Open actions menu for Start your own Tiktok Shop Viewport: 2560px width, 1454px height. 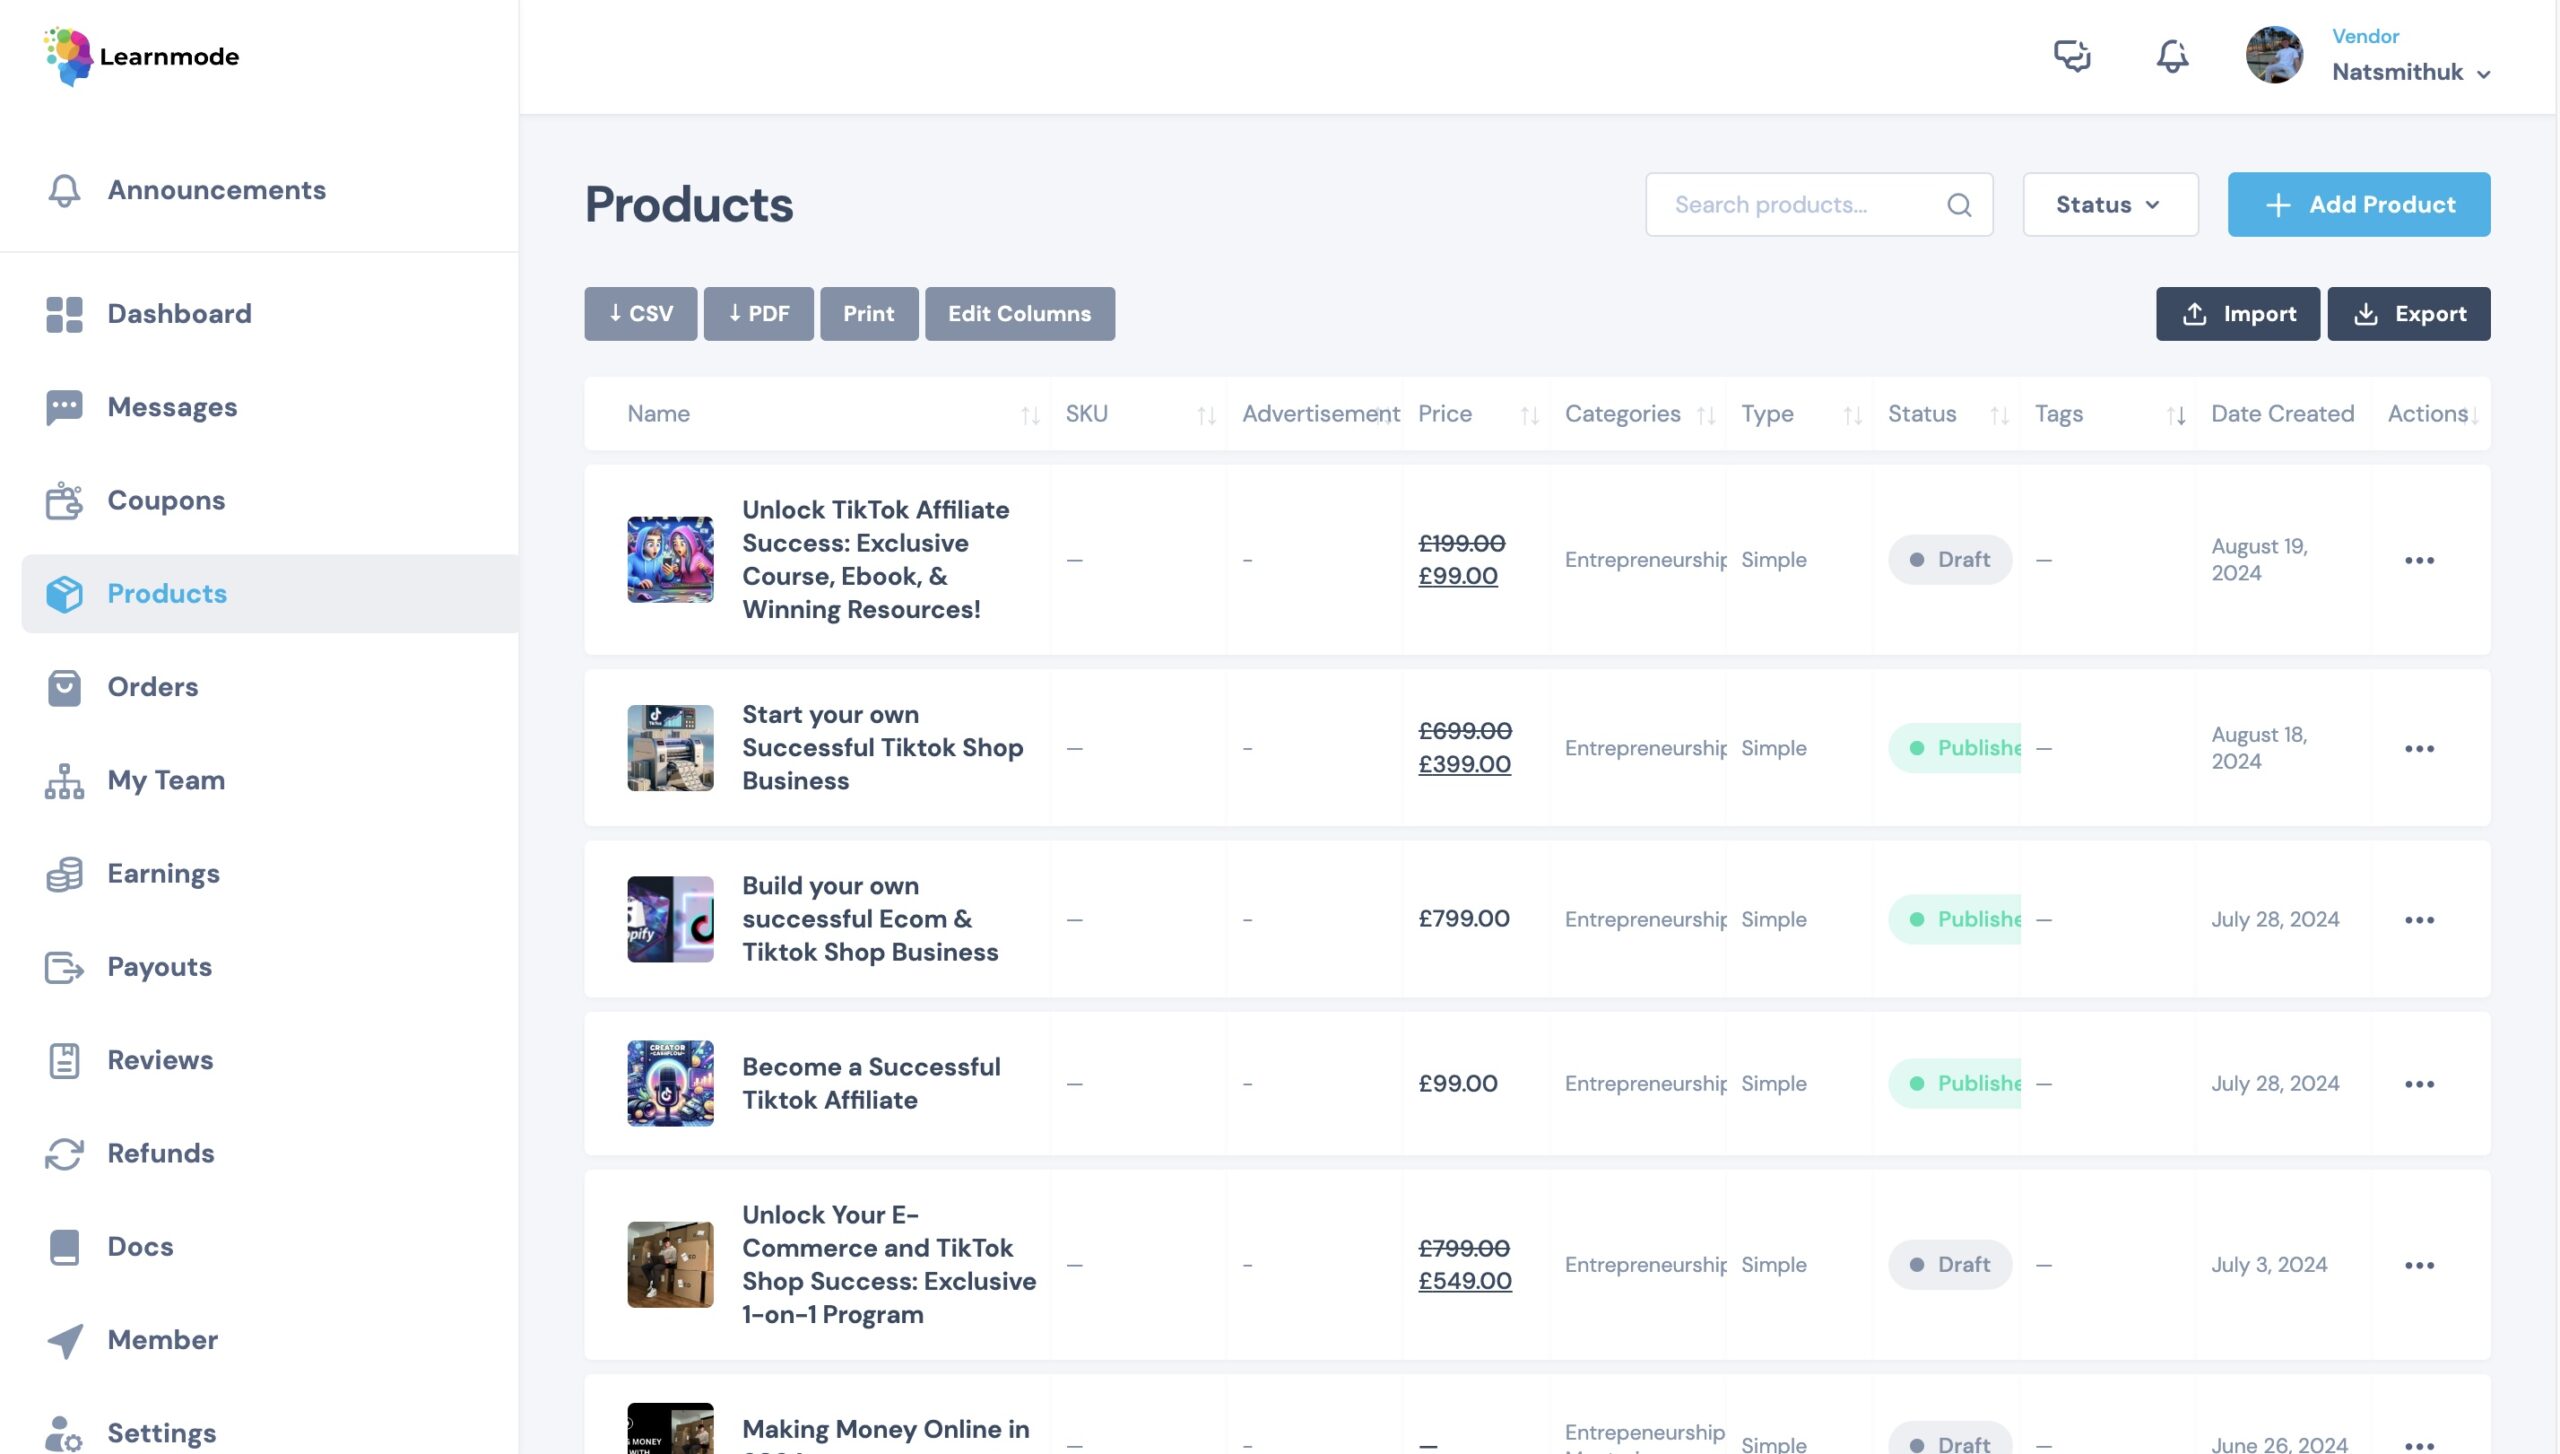click(2419, 749)
